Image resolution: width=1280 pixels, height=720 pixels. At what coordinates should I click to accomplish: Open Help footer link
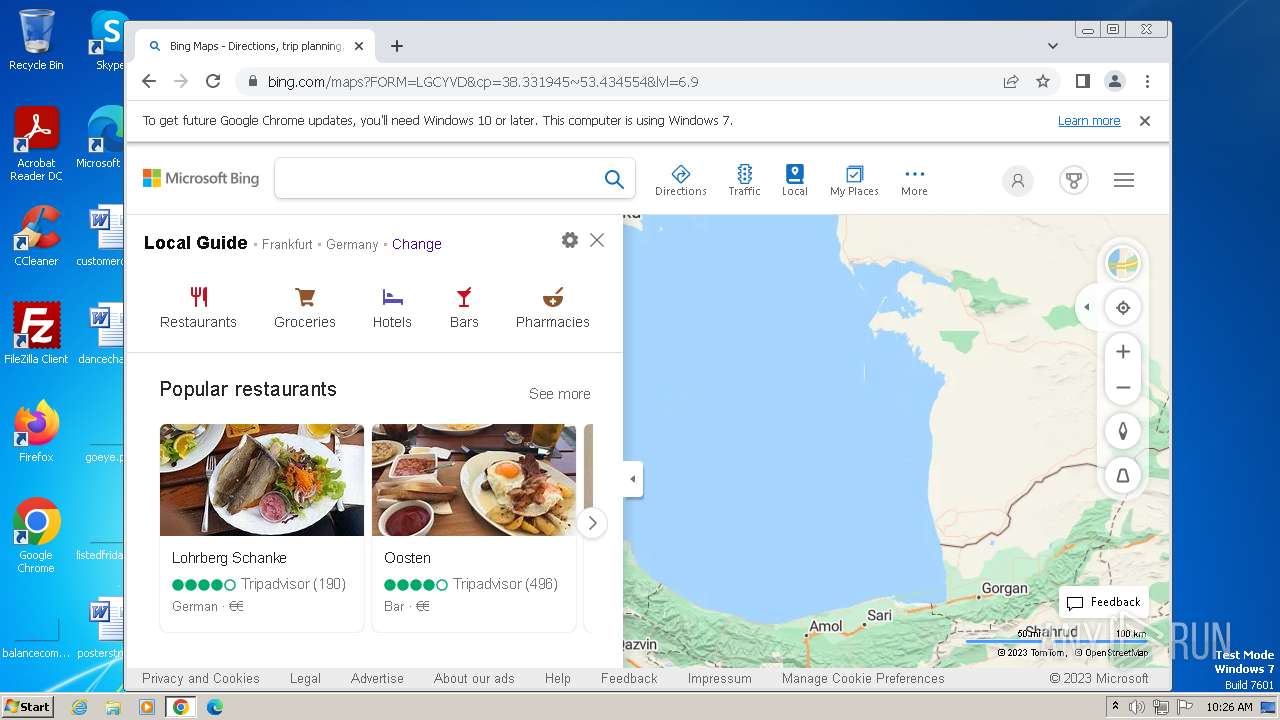click(558, 678)
